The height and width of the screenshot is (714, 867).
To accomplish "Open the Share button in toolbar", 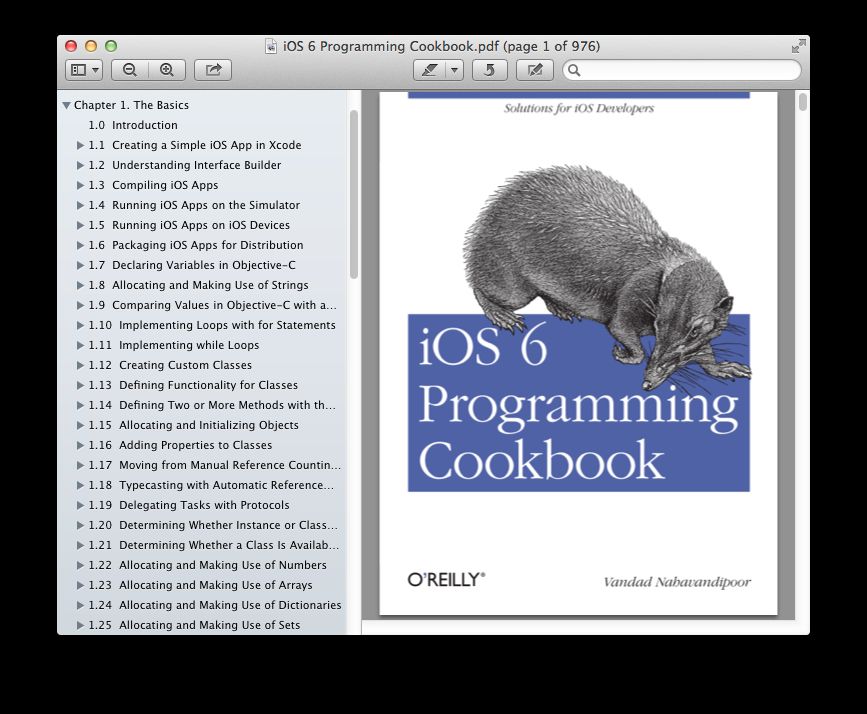I will pos(213,70).
